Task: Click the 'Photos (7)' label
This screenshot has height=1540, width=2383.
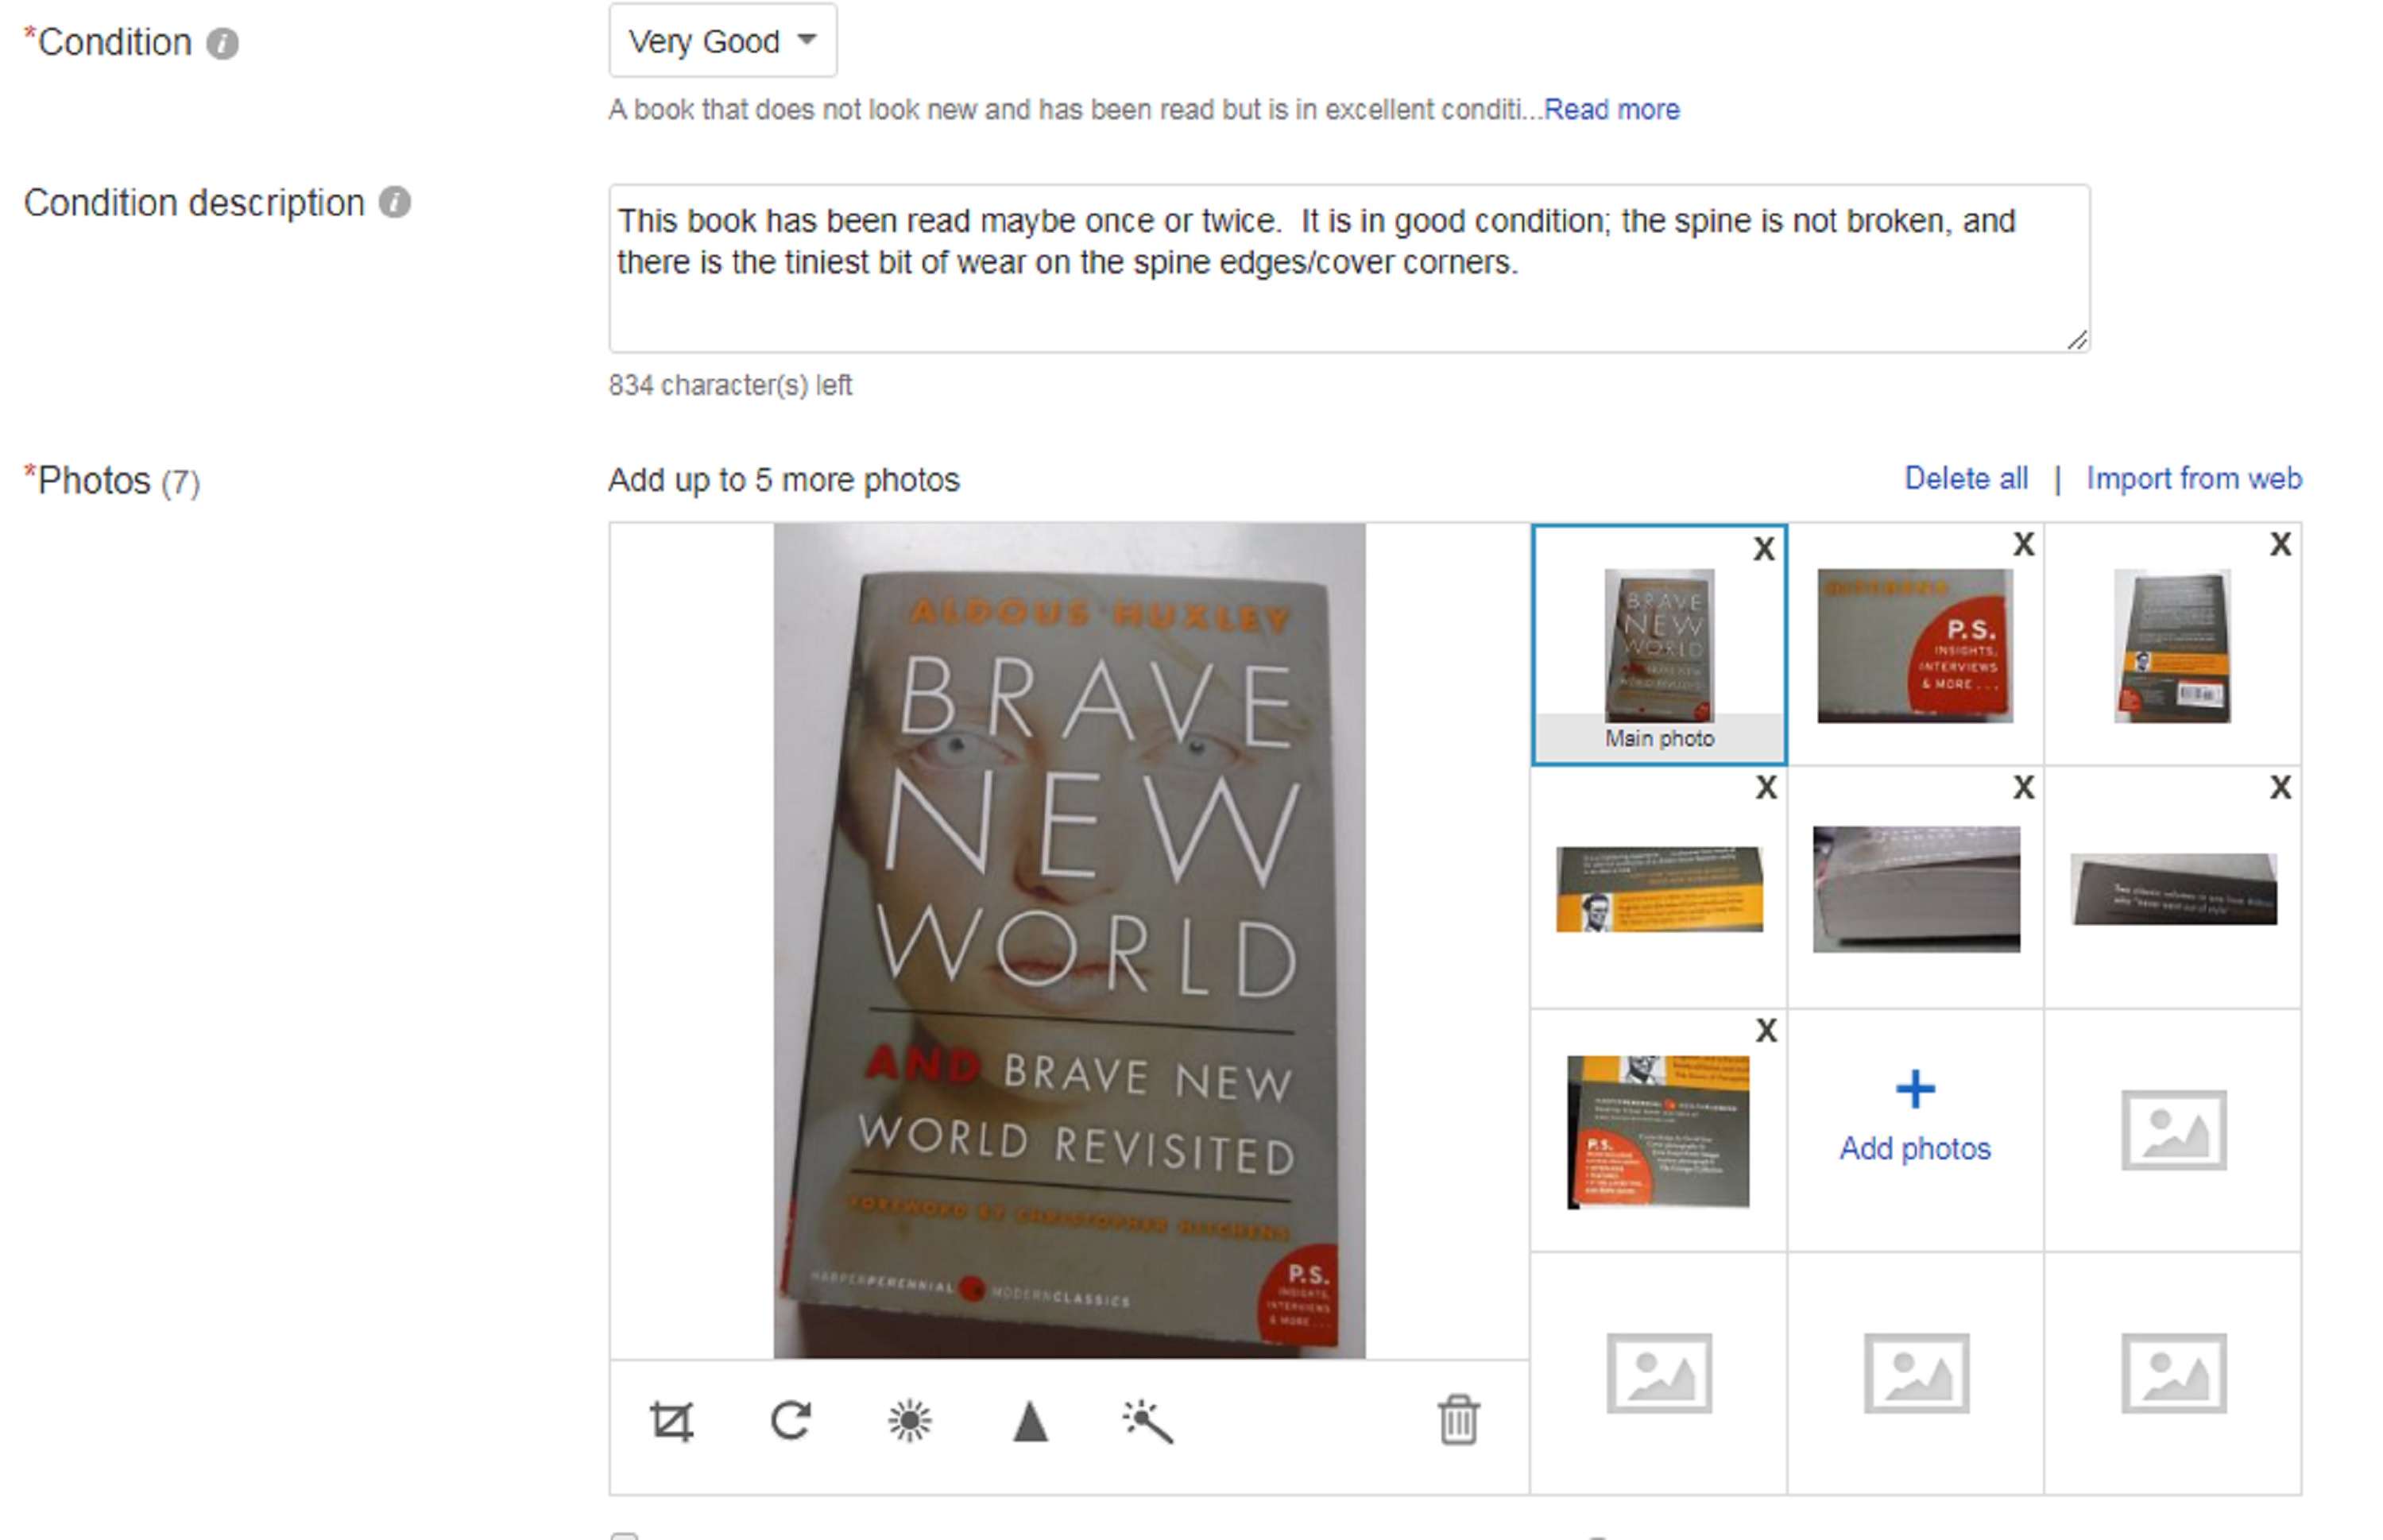Action: [112, 481]
